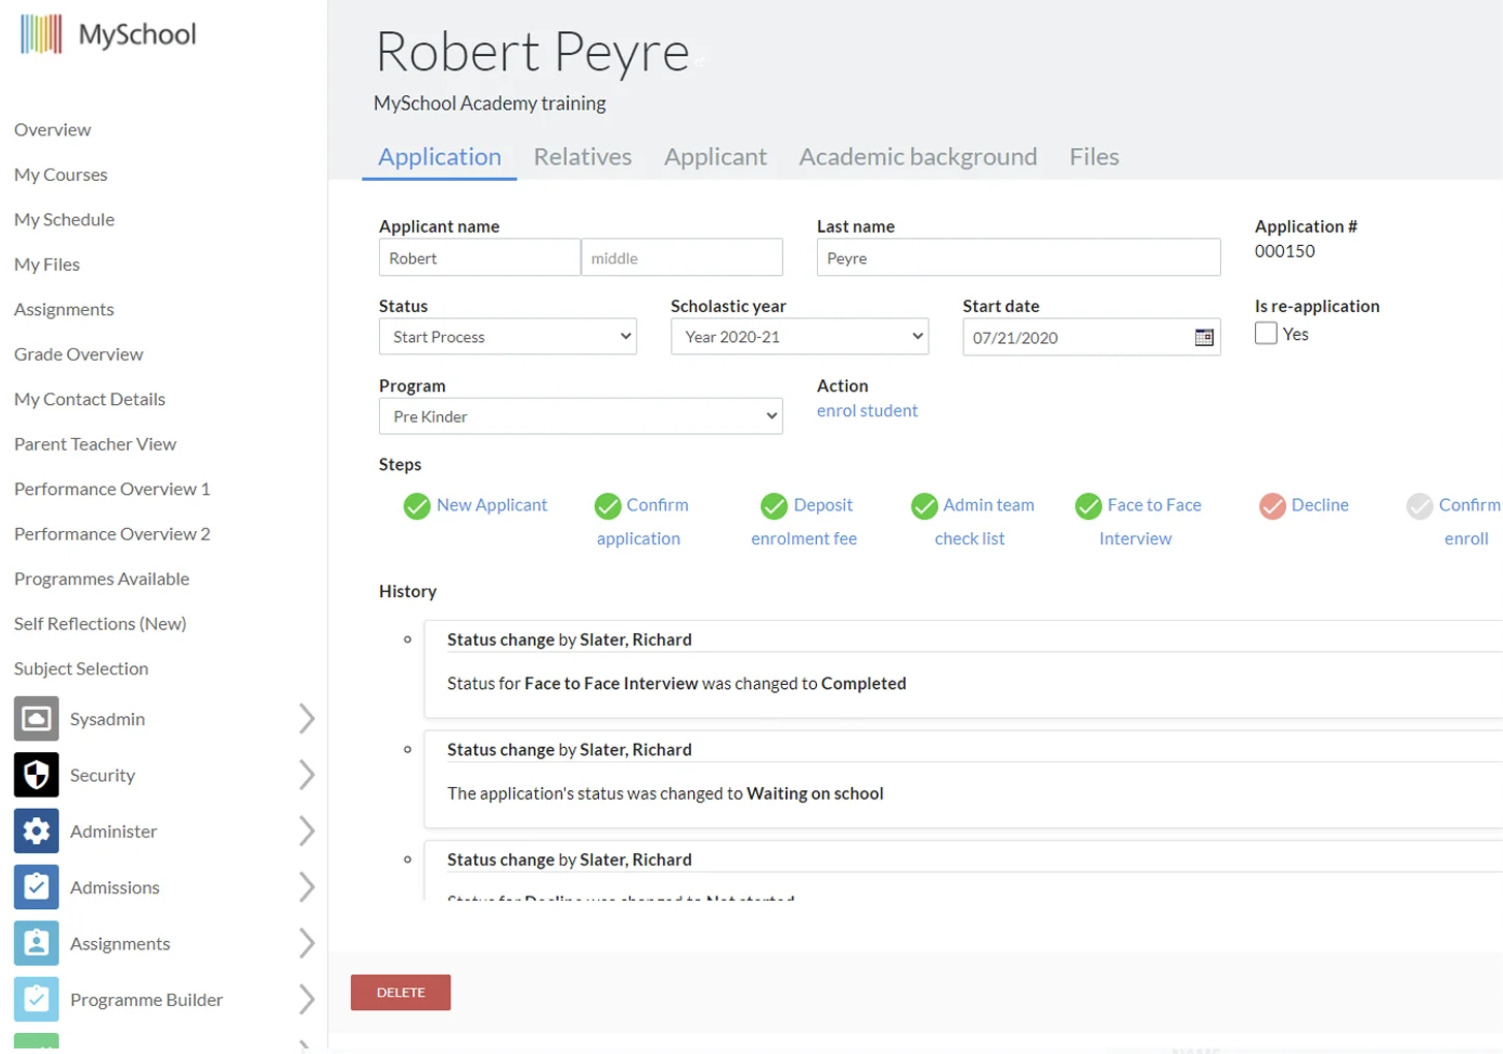The image size is (1503, 1054).
Task: Click the Admissions clipboard icon
Action: (36, 887)
